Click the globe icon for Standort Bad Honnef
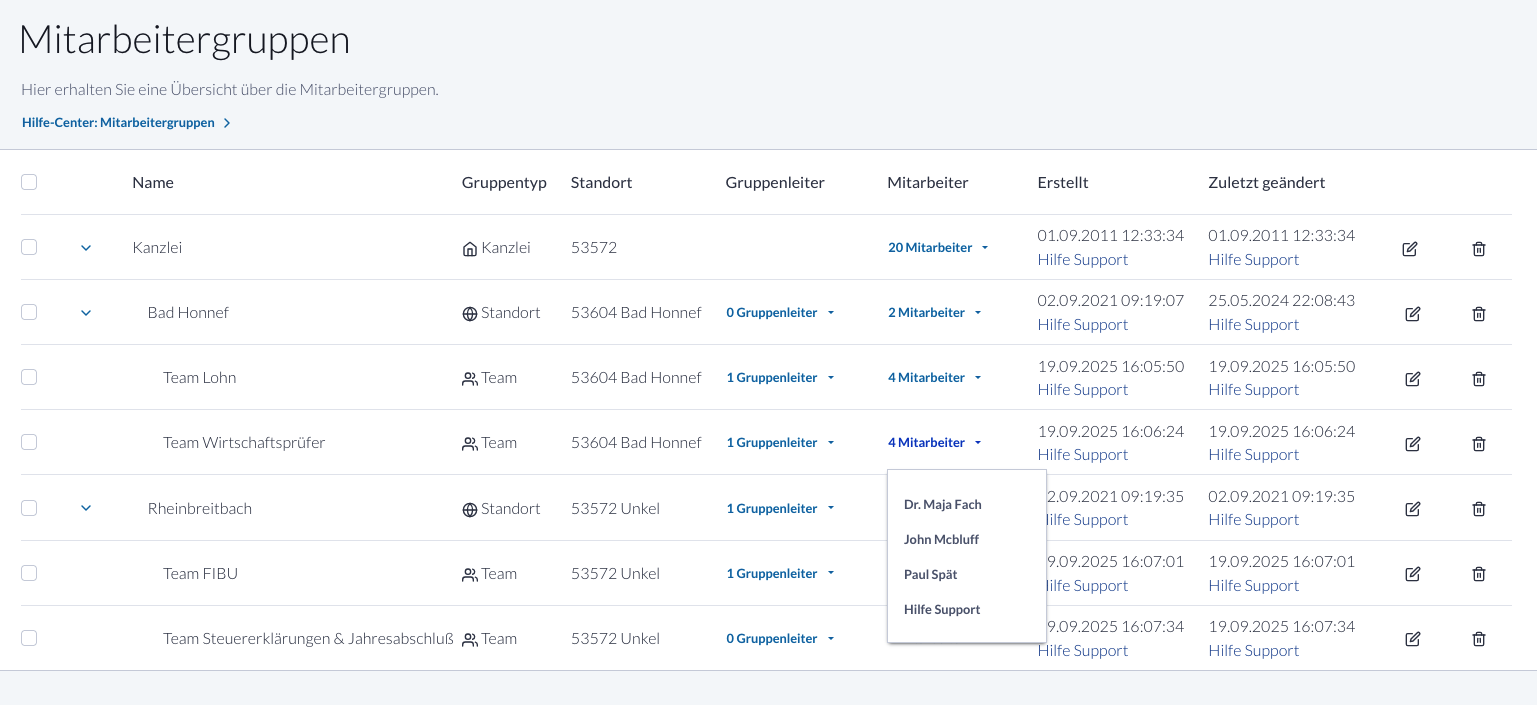 (x=469, y=312)
